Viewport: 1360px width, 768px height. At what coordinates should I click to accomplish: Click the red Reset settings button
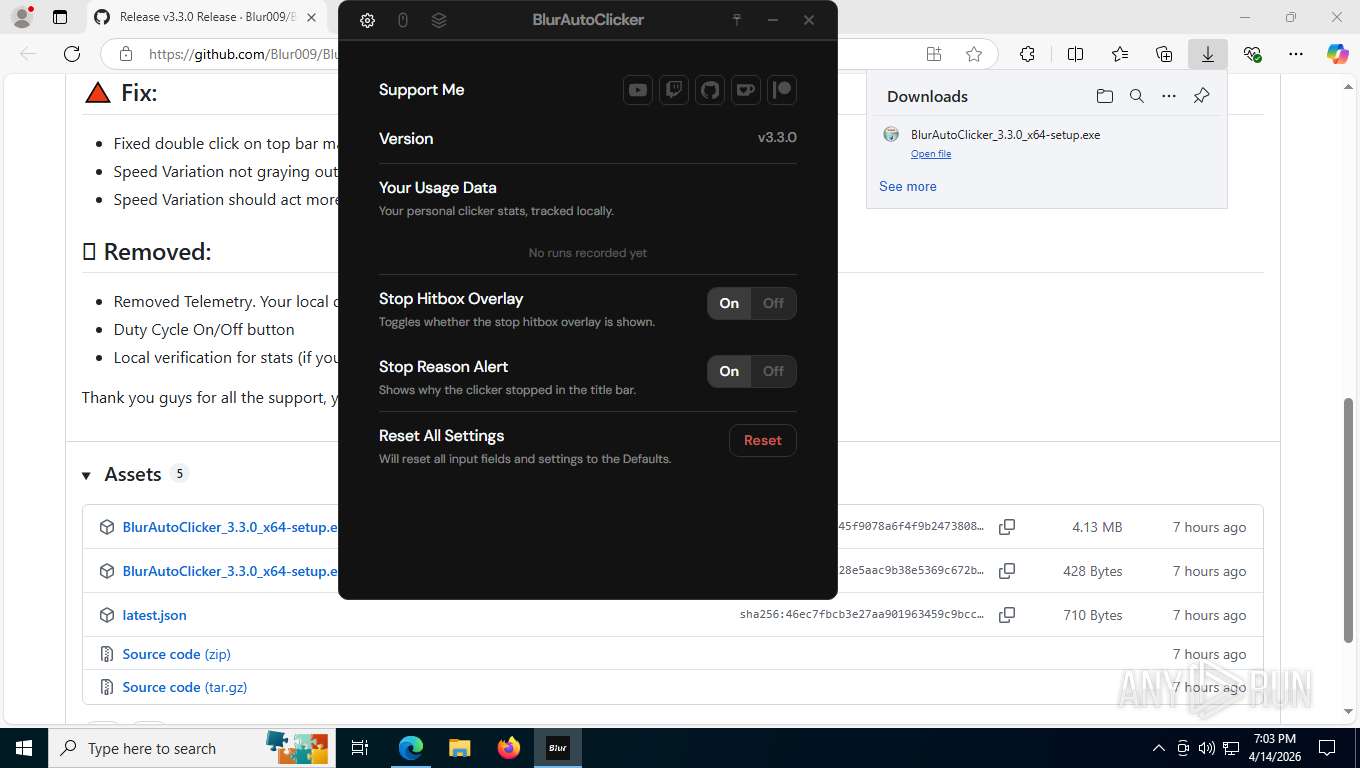click(x=763, y=440)
